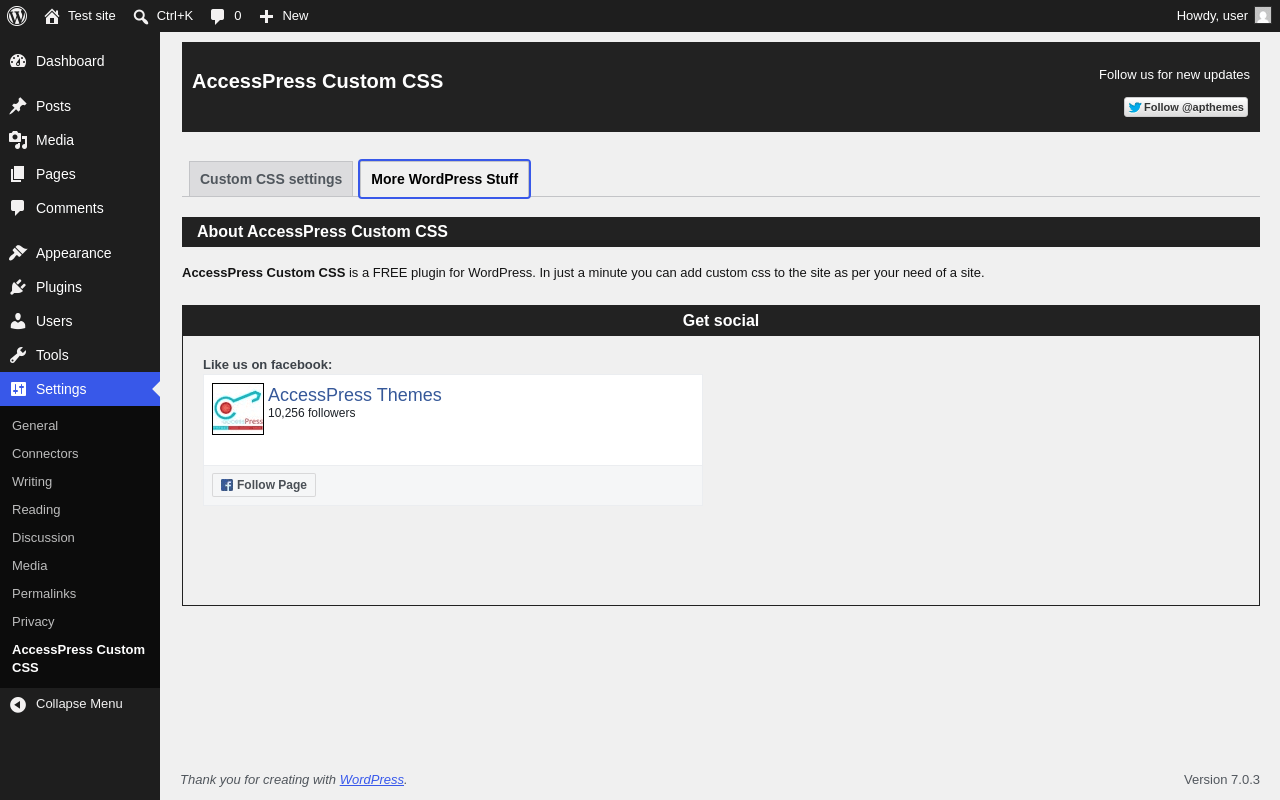The height and width of the screenshot is (800, 1280).
Task: Click the Test site name link
Action: (x=92, y=15)
